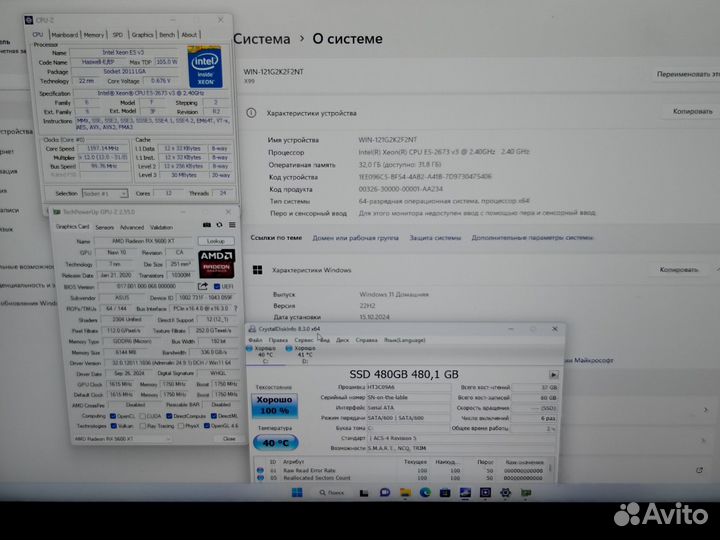Open the Bench tab in CPU-Z
The image size is (720, 540).
pyautogui.click(x=167, y=35)
